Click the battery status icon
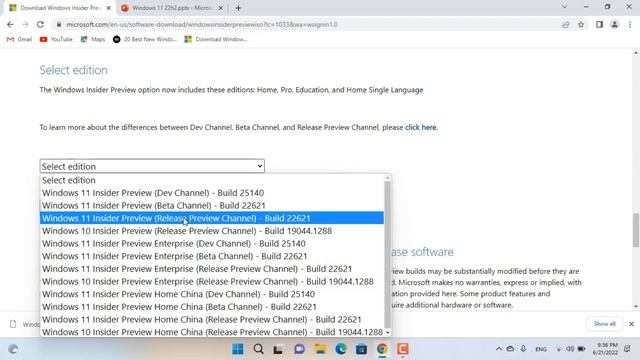 tap(581, 349)
